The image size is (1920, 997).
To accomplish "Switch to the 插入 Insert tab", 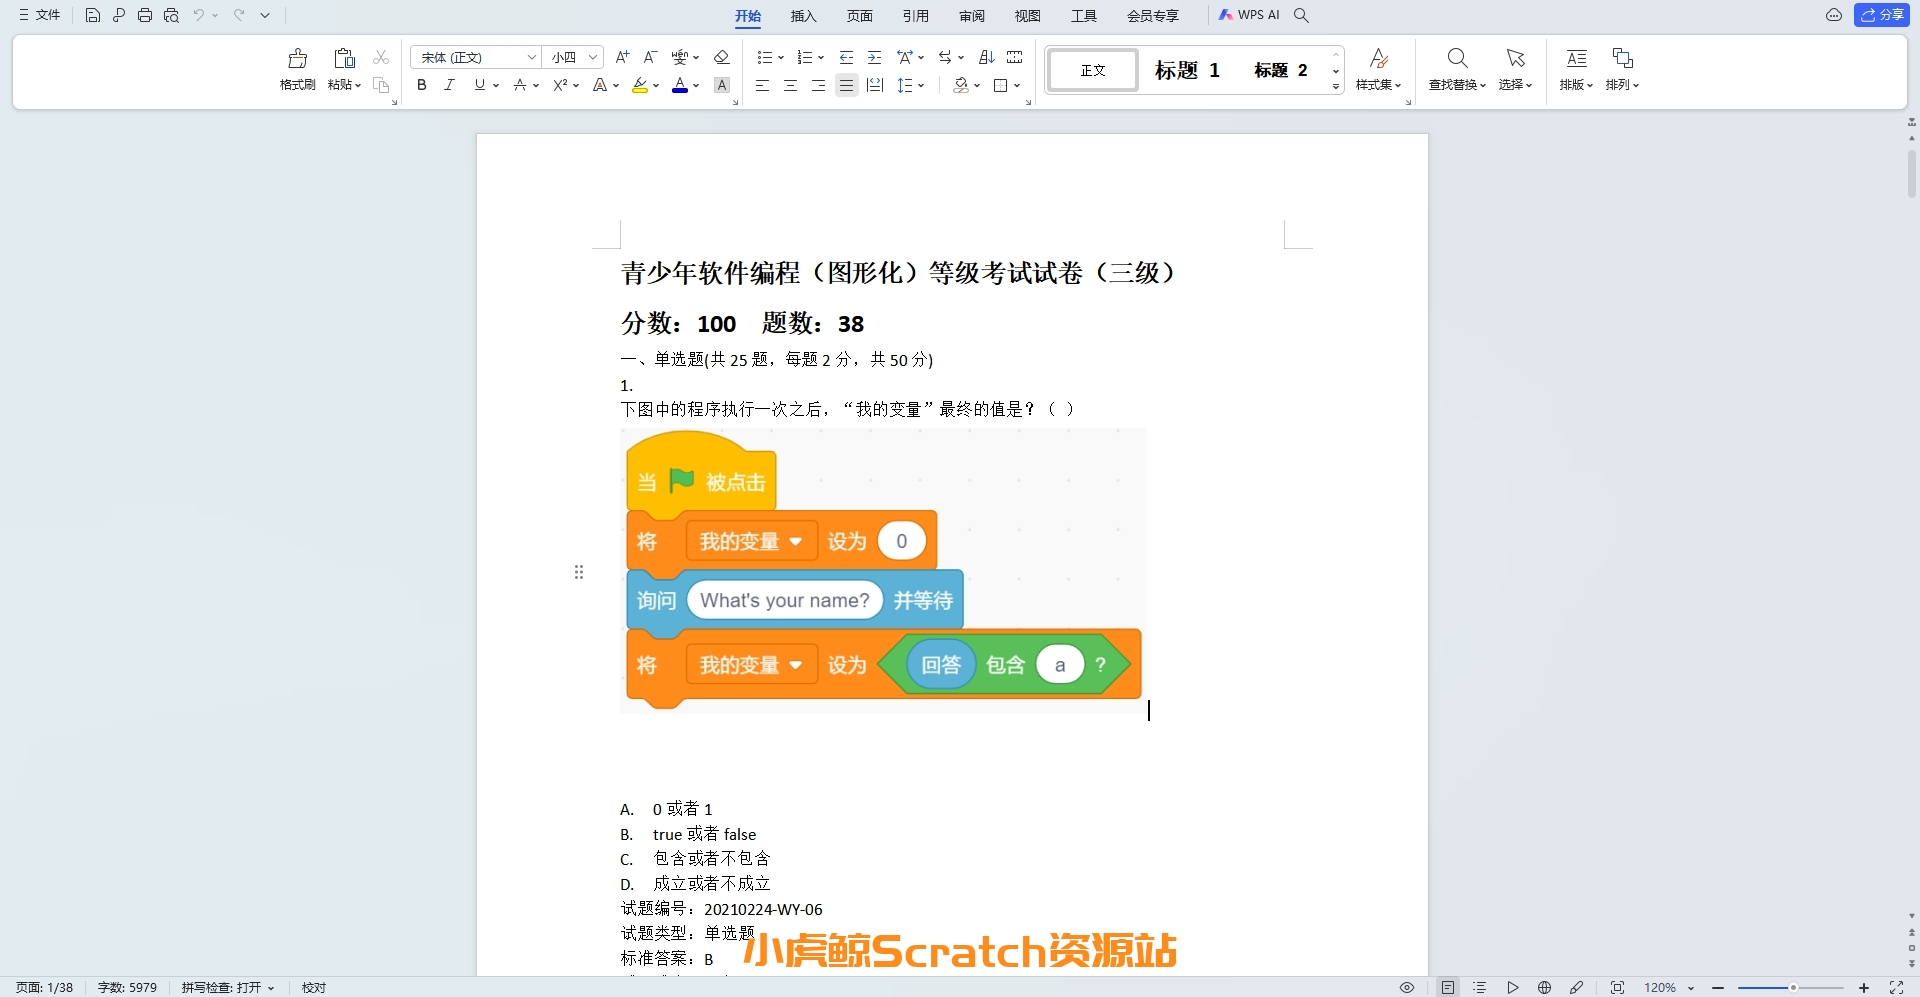I will pyautogui.click(x=803, y=16).
